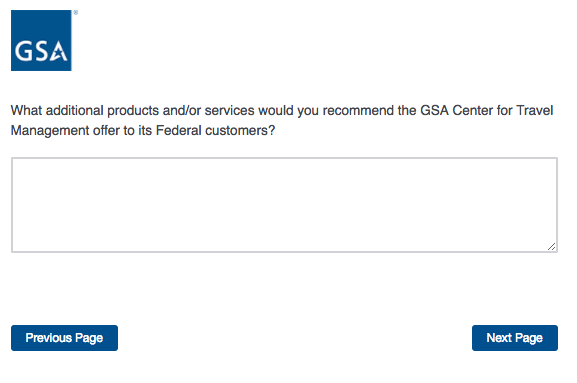Click the 'Next Page' label text

(x=514, y=338)
